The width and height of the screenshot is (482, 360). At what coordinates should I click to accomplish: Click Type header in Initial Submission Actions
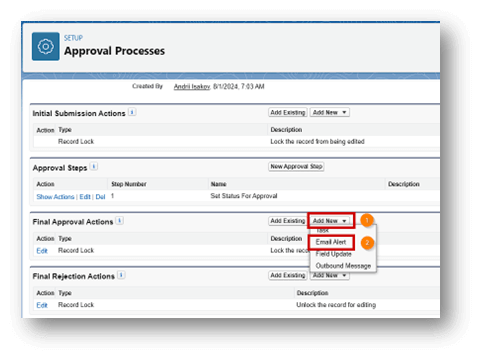tap(65, 130)
